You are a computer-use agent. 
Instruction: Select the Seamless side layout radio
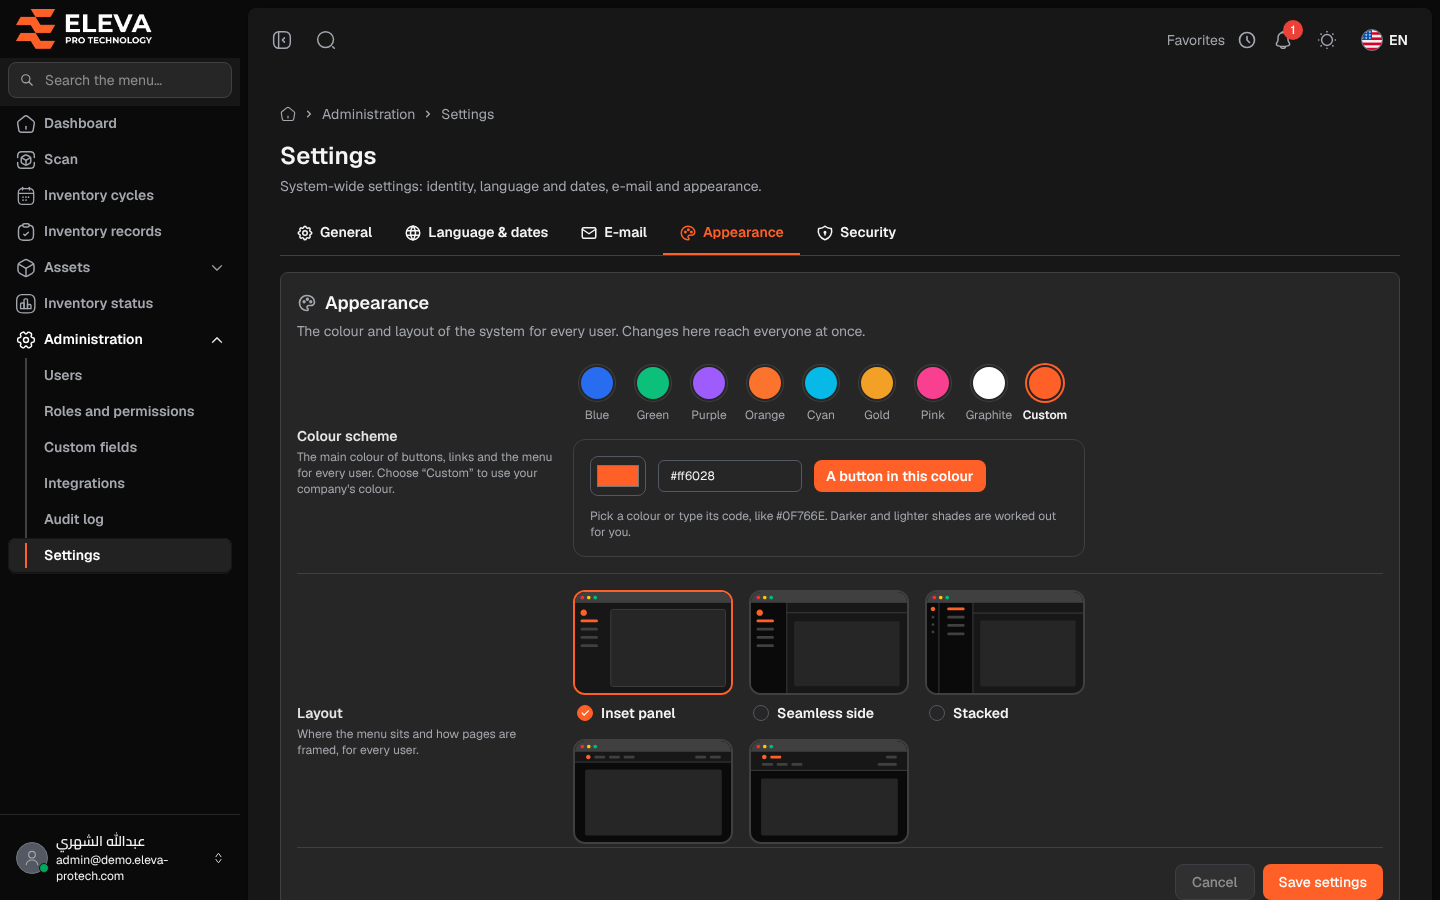(x=761, y=713)
